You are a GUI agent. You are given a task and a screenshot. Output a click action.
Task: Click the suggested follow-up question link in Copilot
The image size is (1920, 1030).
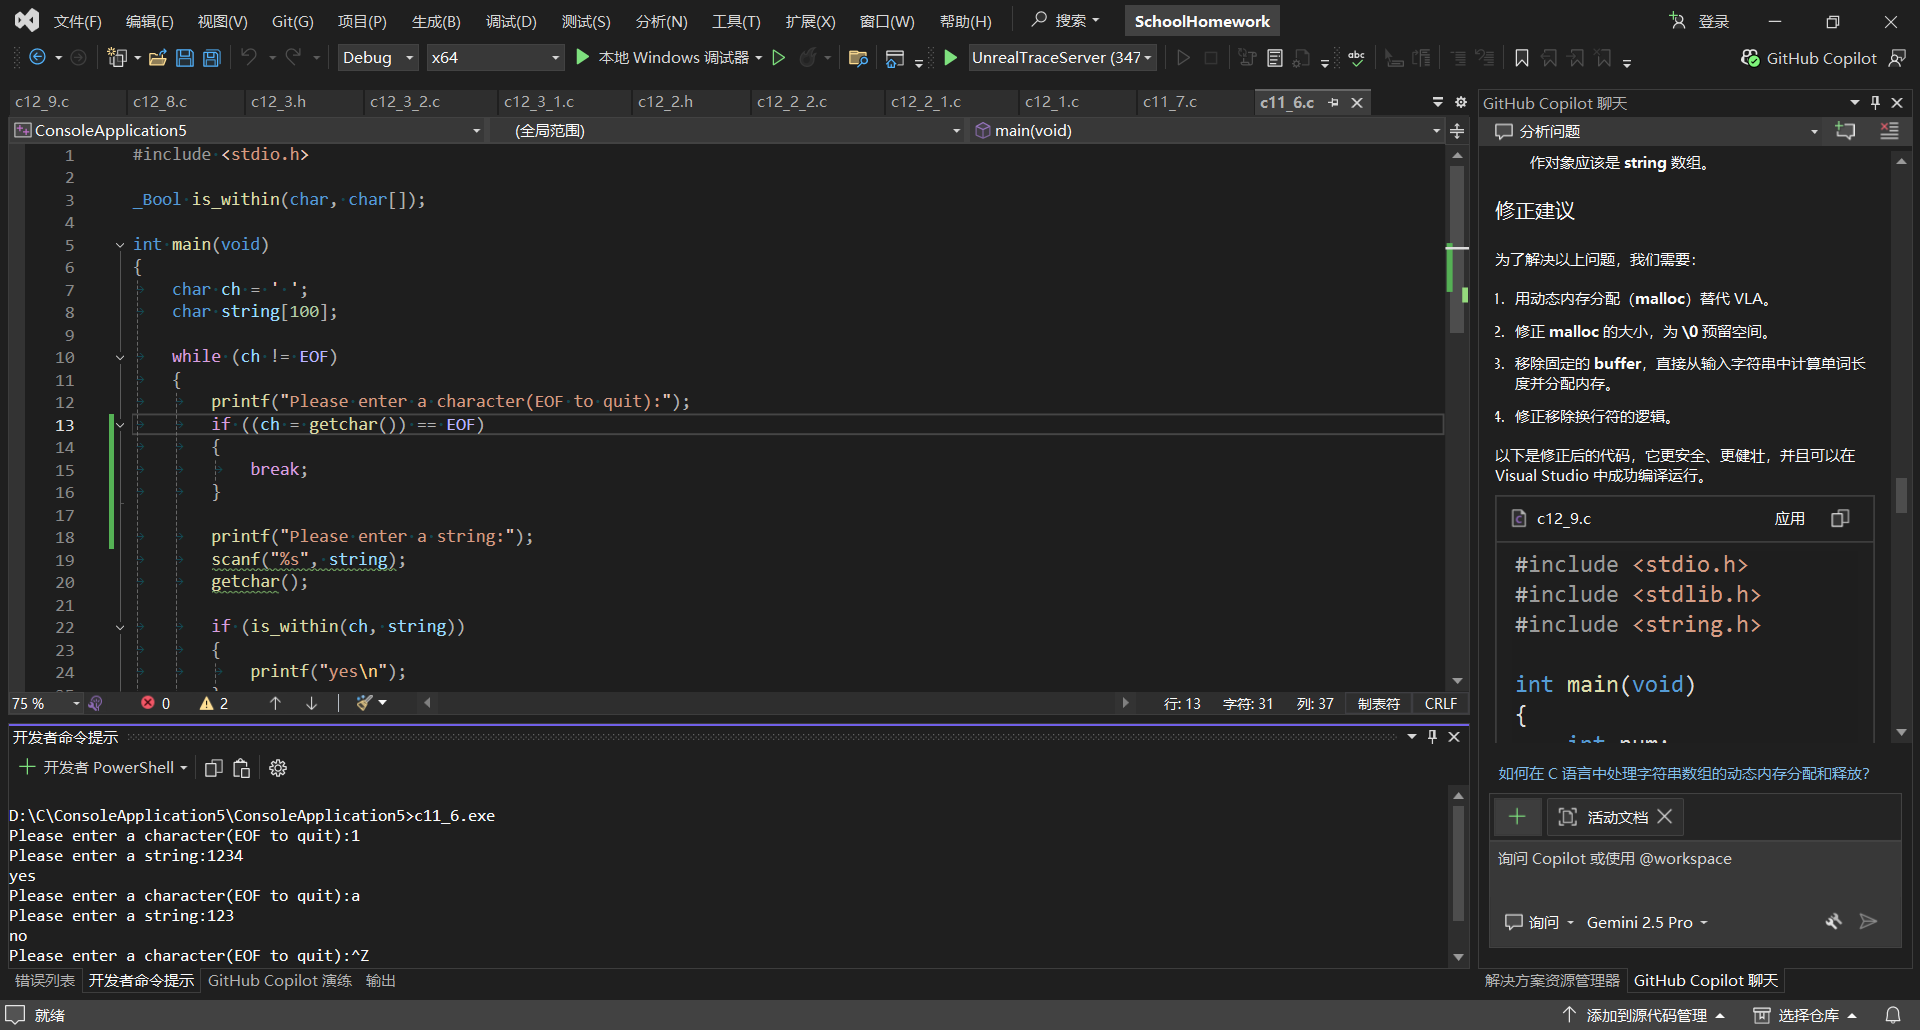coord(1684,774)
